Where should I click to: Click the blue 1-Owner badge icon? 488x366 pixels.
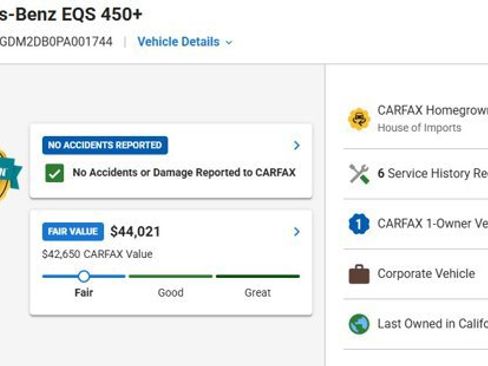pos(359,224)
